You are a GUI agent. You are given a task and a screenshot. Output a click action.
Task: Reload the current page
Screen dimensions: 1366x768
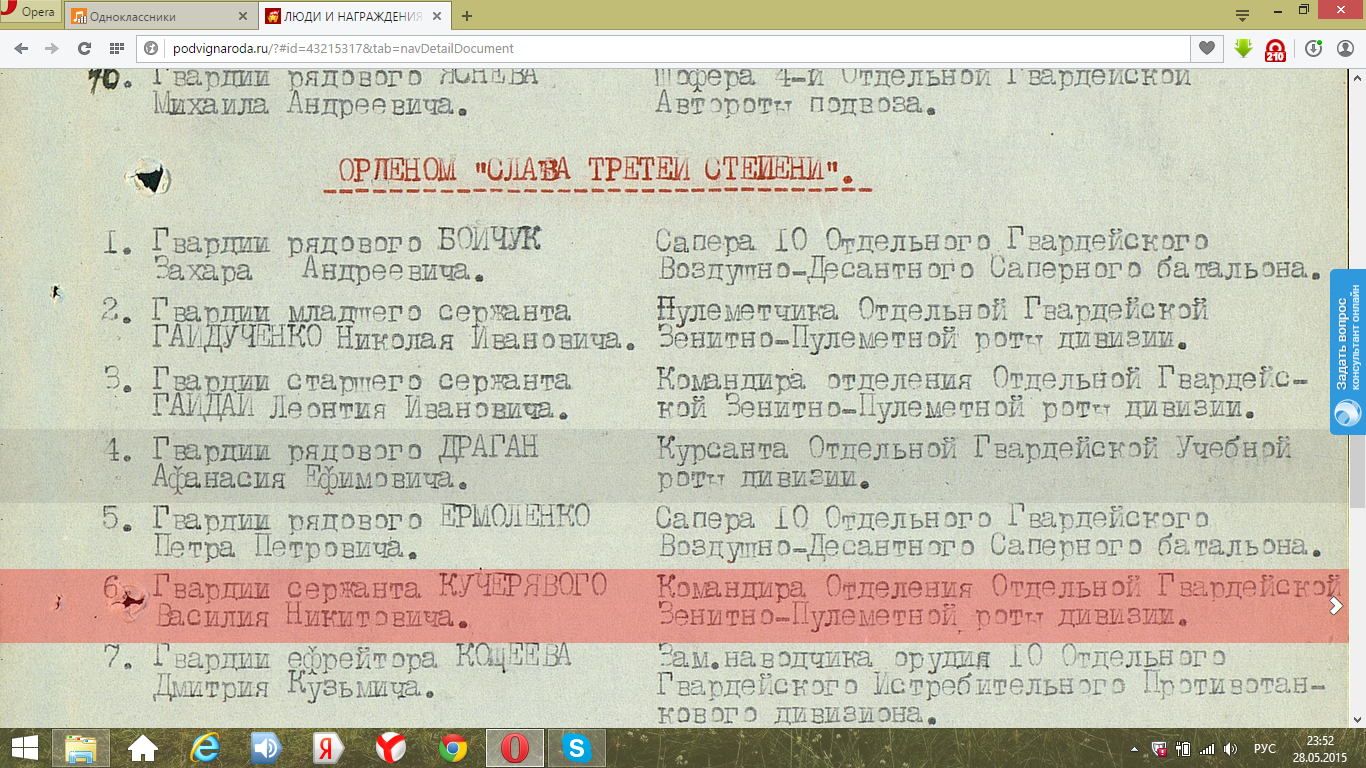pos(85,48)
